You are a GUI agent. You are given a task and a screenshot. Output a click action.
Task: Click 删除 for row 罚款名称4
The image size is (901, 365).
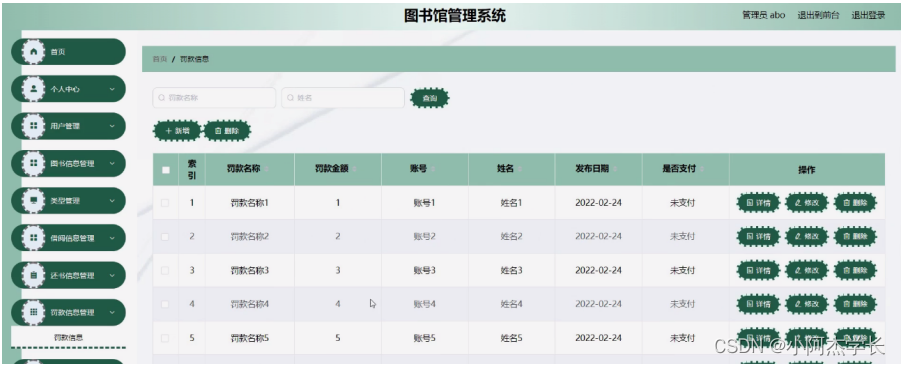[856, 303]
